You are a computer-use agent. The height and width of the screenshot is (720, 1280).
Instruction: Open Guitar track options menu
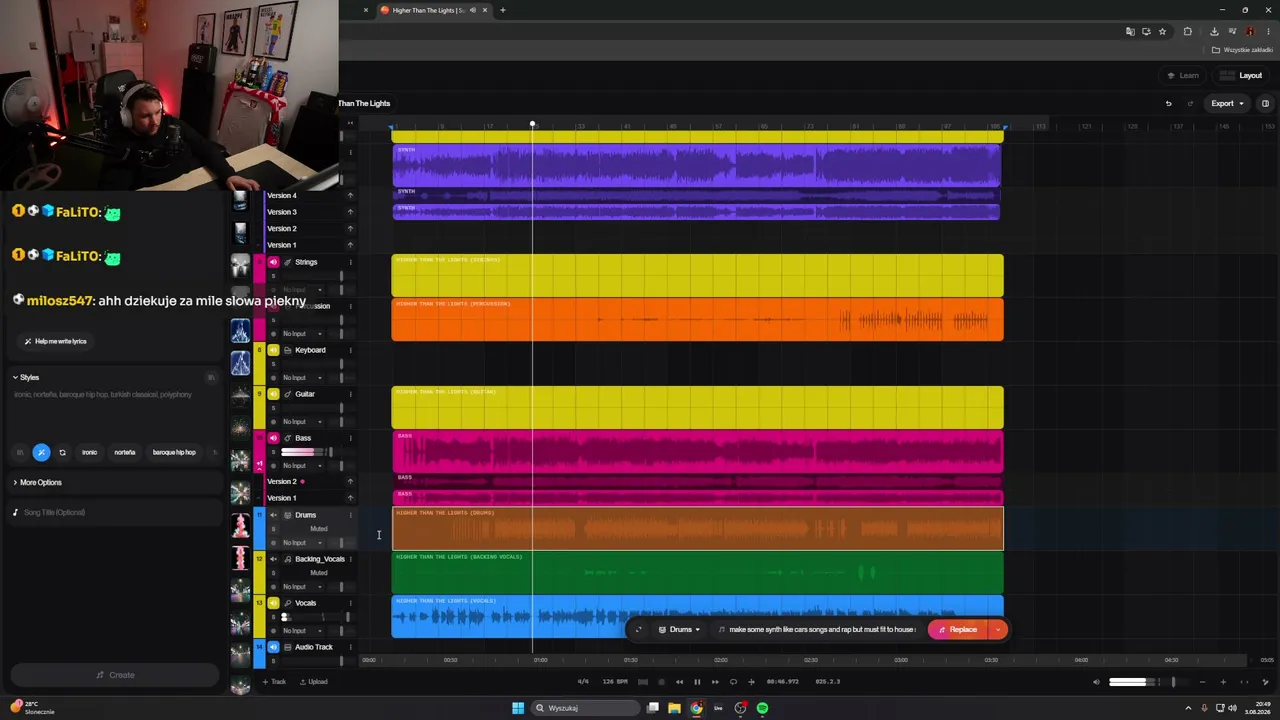(350, 394)
